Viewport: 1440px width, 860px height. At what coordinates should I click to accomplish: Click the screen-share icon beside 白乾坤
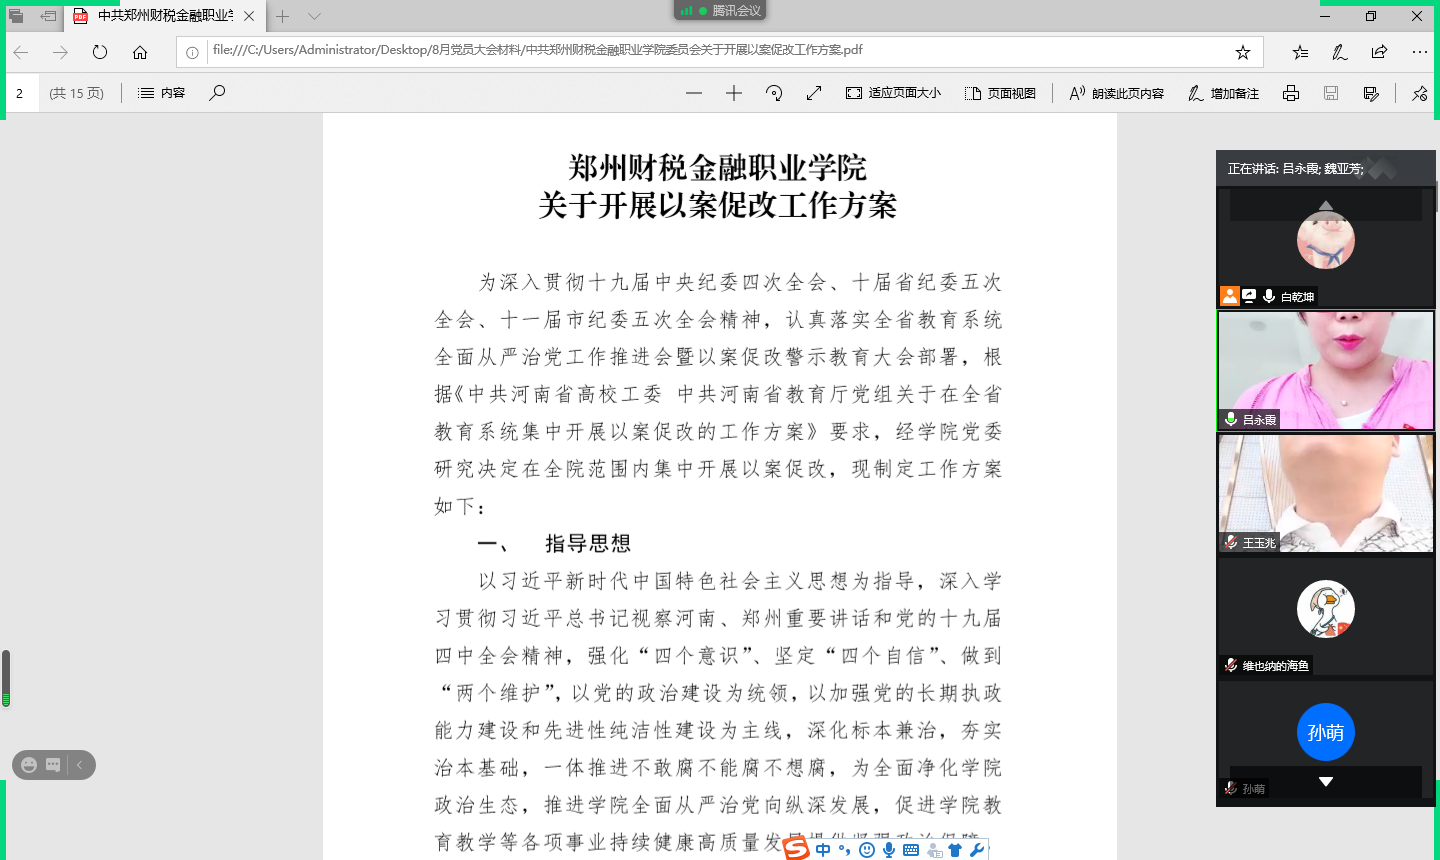coord(1249,296)
